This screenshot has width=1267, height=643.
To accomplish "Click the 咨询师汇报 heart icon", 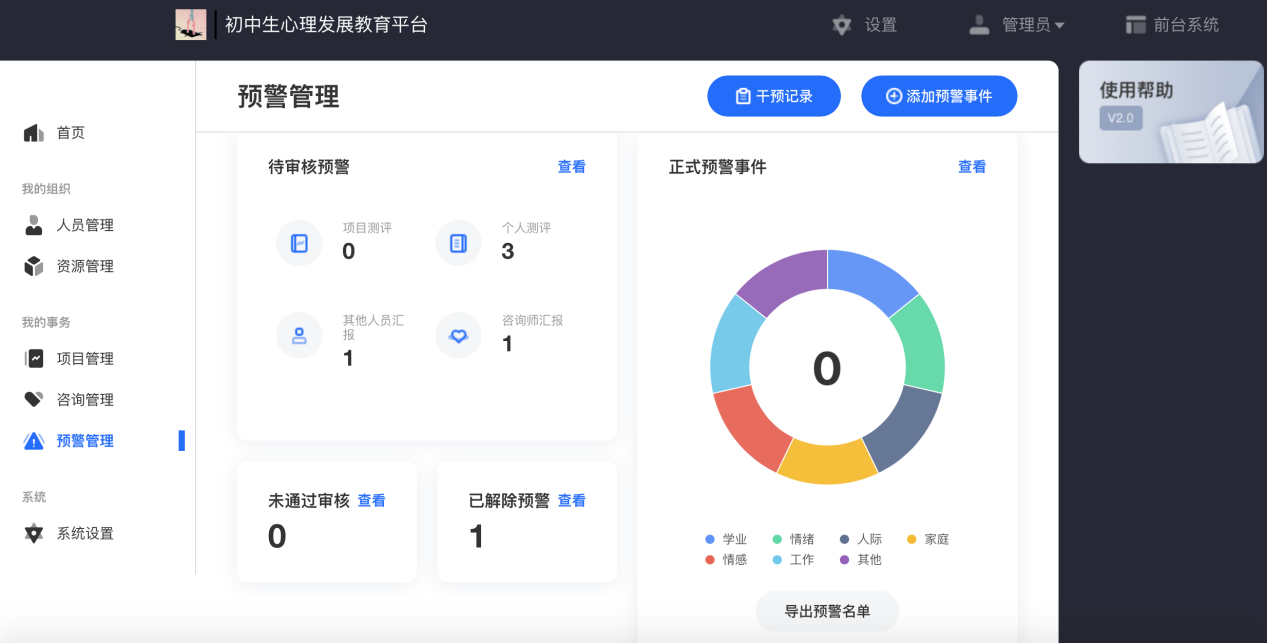I will 458,335.
